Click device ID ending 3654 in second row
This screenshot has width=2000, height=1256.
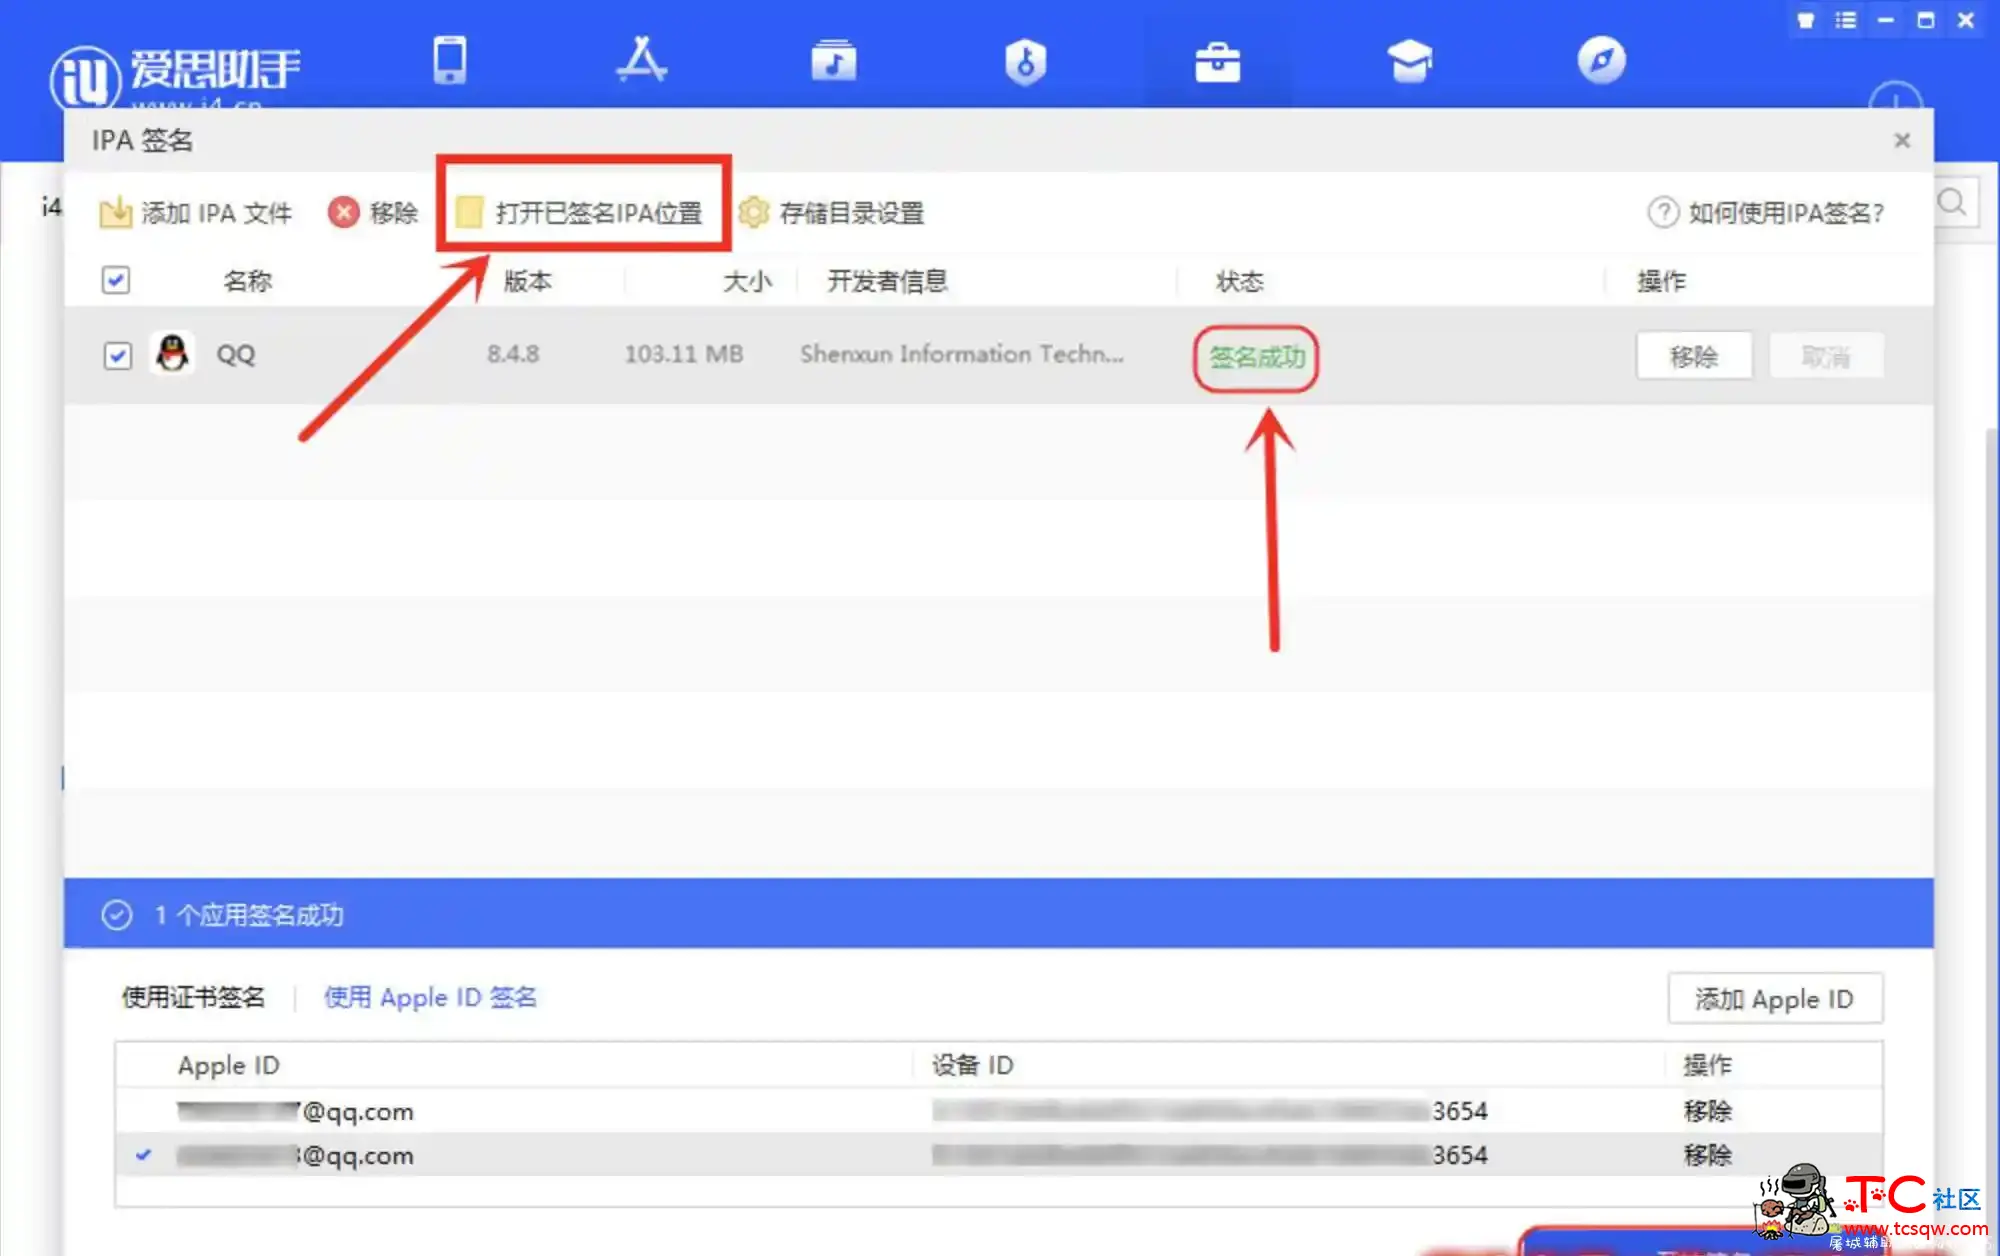pos(1210,1155)
